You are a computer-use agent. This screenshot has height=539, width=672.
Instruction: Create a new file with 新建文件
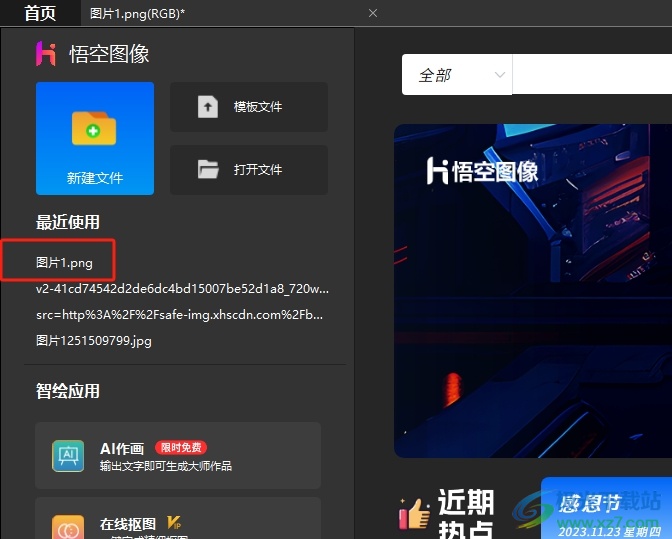click(95, 138)
